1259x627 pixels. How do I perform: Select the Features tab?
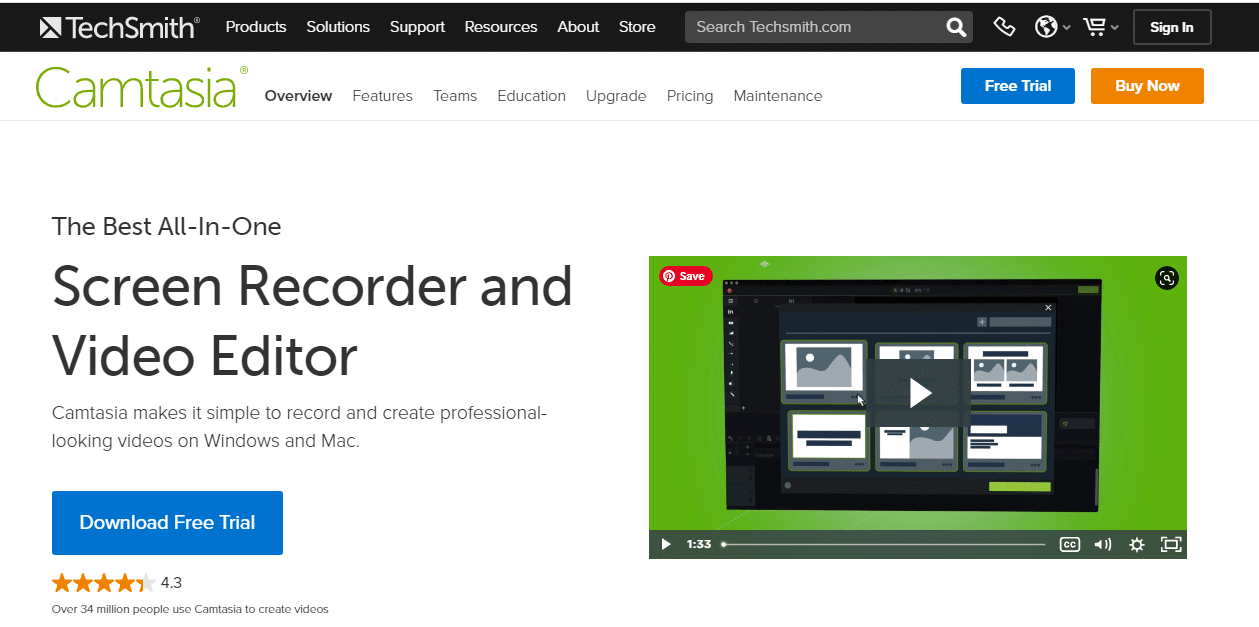(382, 96)
